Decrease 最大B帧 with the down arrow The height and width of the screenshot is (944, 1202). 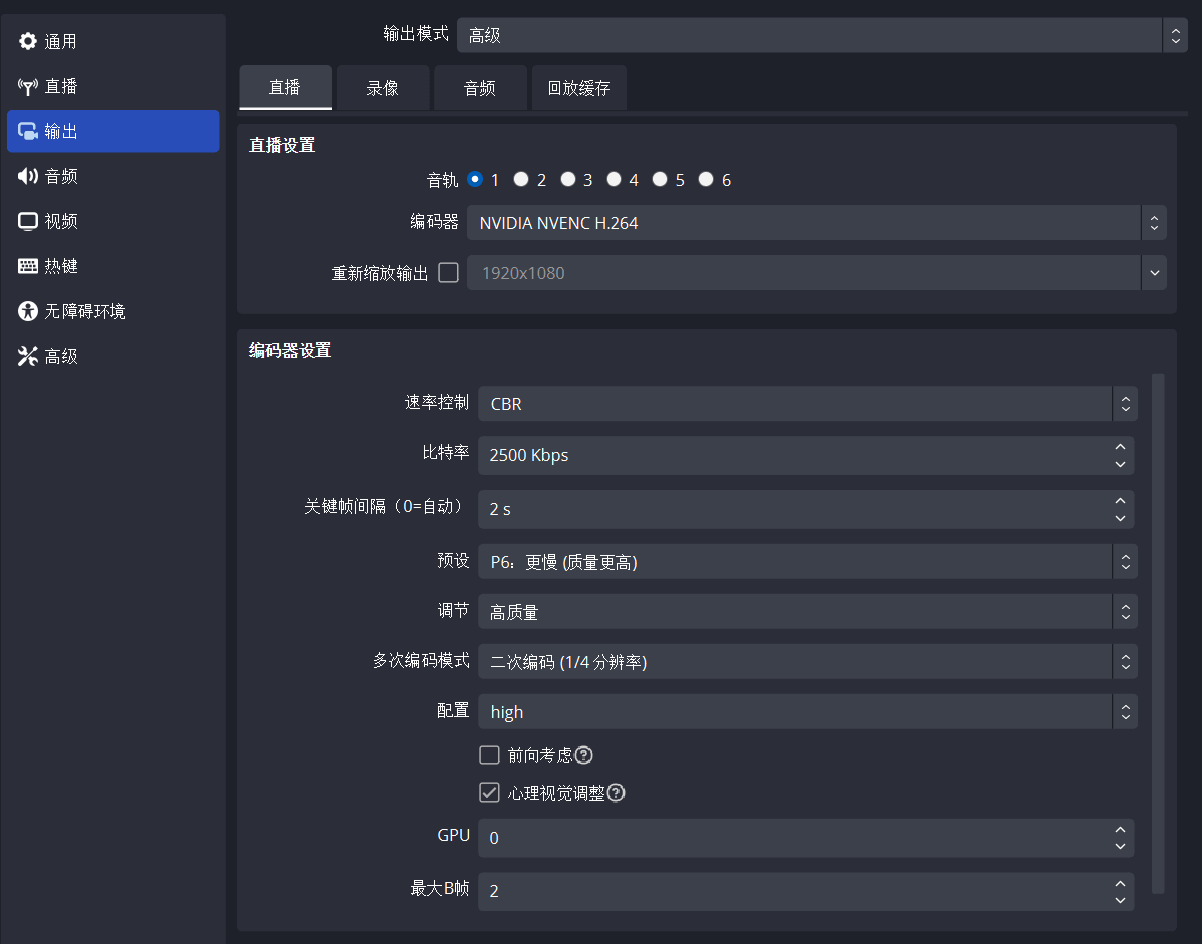point(1120,900)
